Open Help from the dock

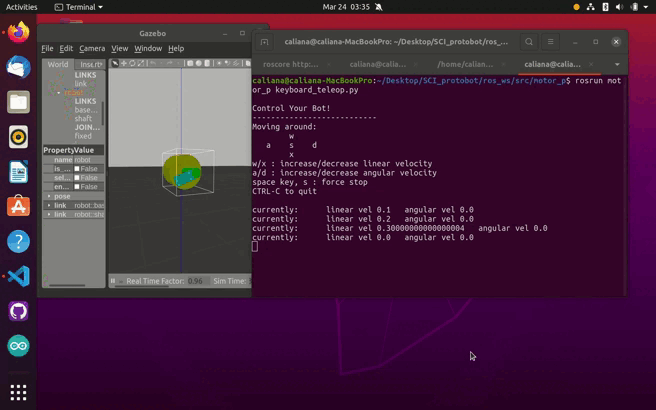tap(18, 241)
